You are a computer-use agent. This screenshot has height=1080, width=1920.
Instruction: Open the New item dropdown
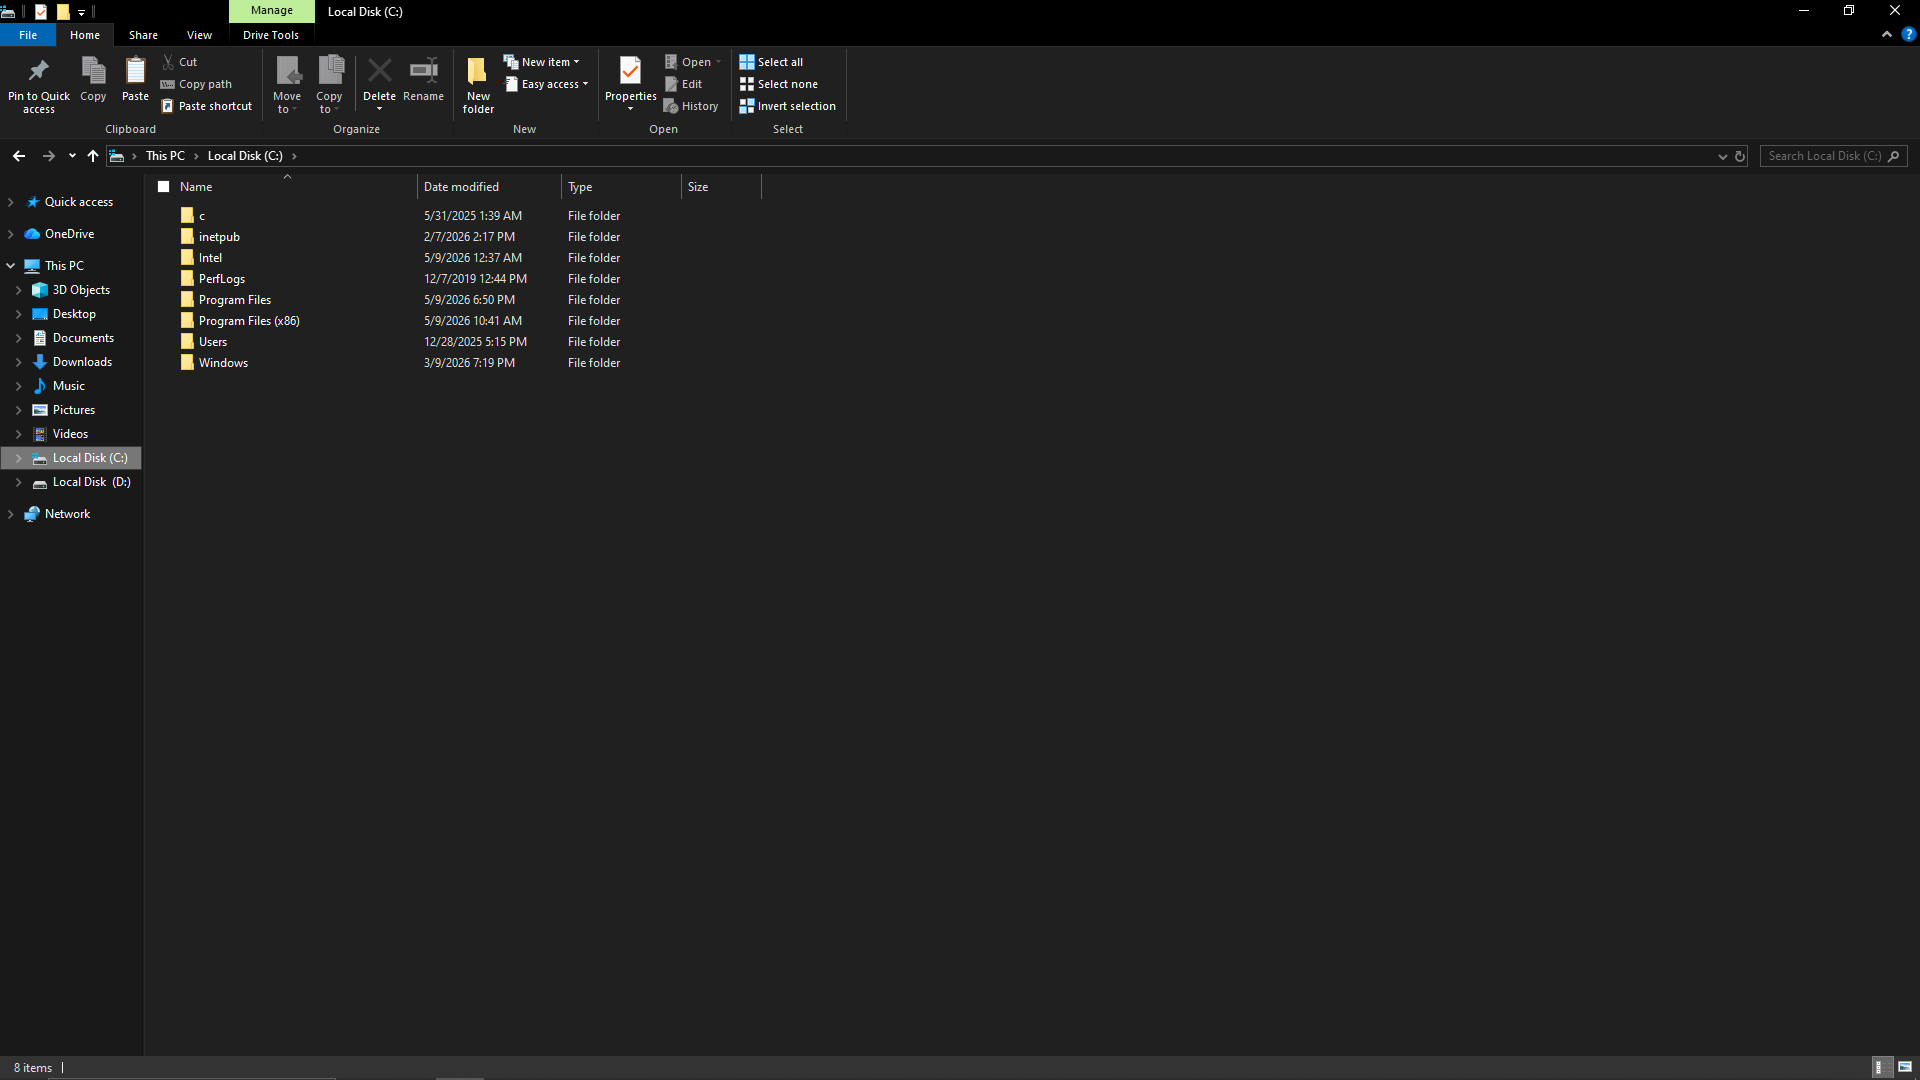coord(541,62)
